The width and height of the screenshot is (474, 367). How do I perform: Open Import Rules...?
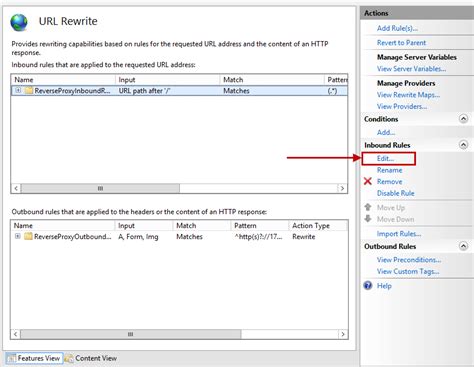click(x=399, y=234)
